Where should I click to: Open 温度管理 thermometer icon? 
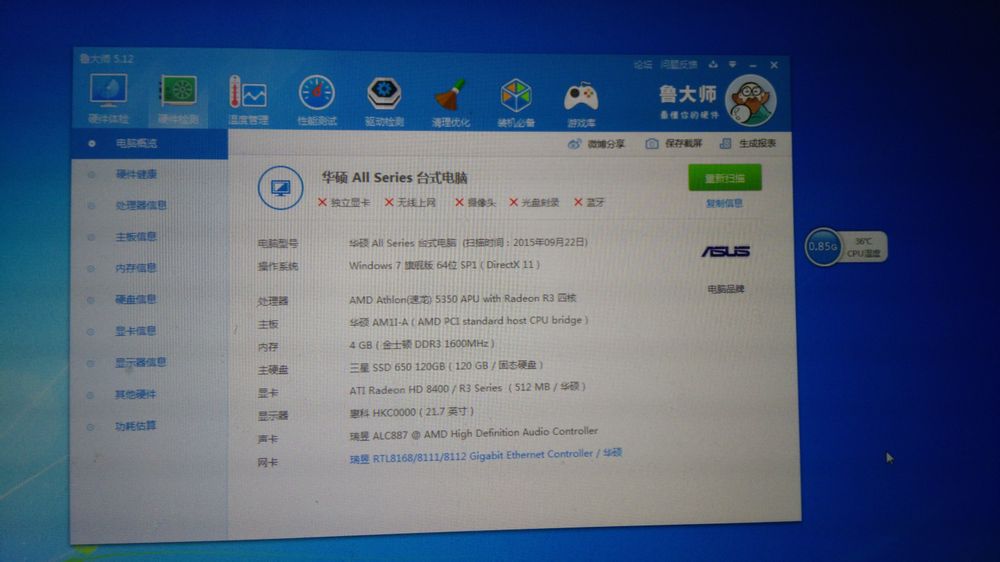[x=247, y=92]
